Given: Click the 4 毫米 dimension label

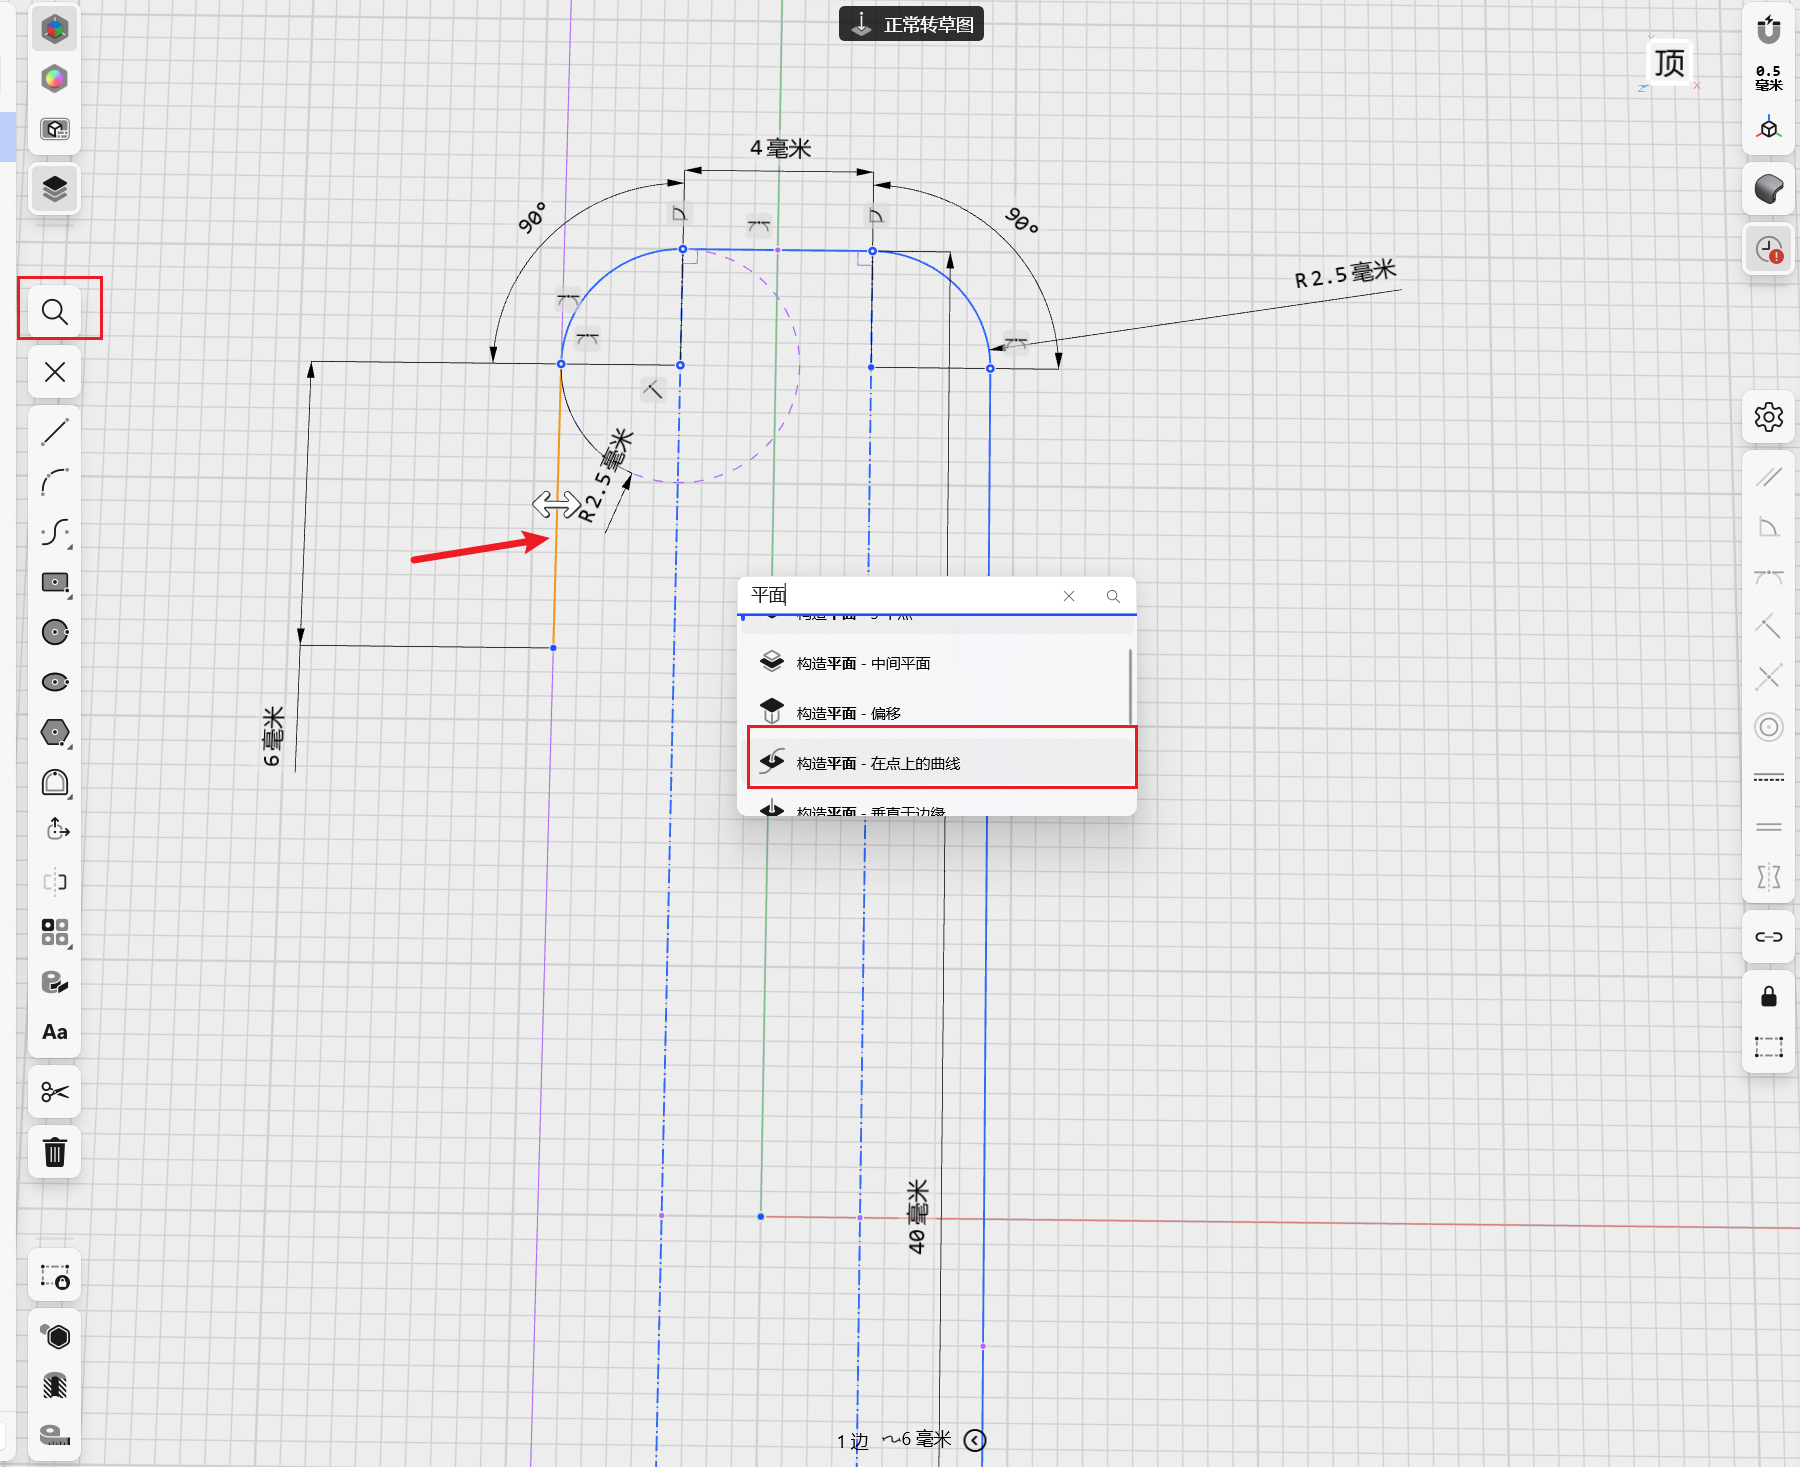Looking at the screenshot, I should 781,149.
